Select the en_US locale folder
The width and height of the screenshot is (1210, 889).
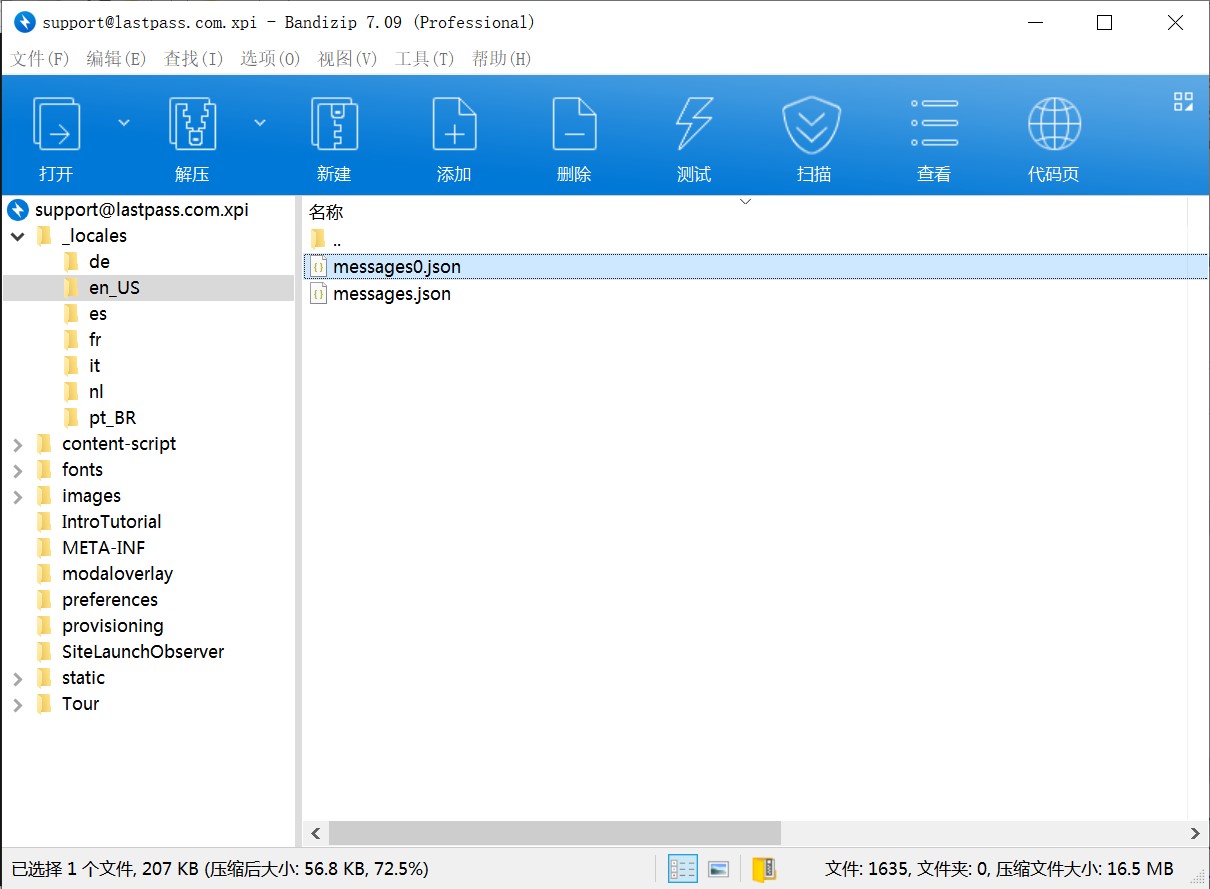tap(114, 288)
